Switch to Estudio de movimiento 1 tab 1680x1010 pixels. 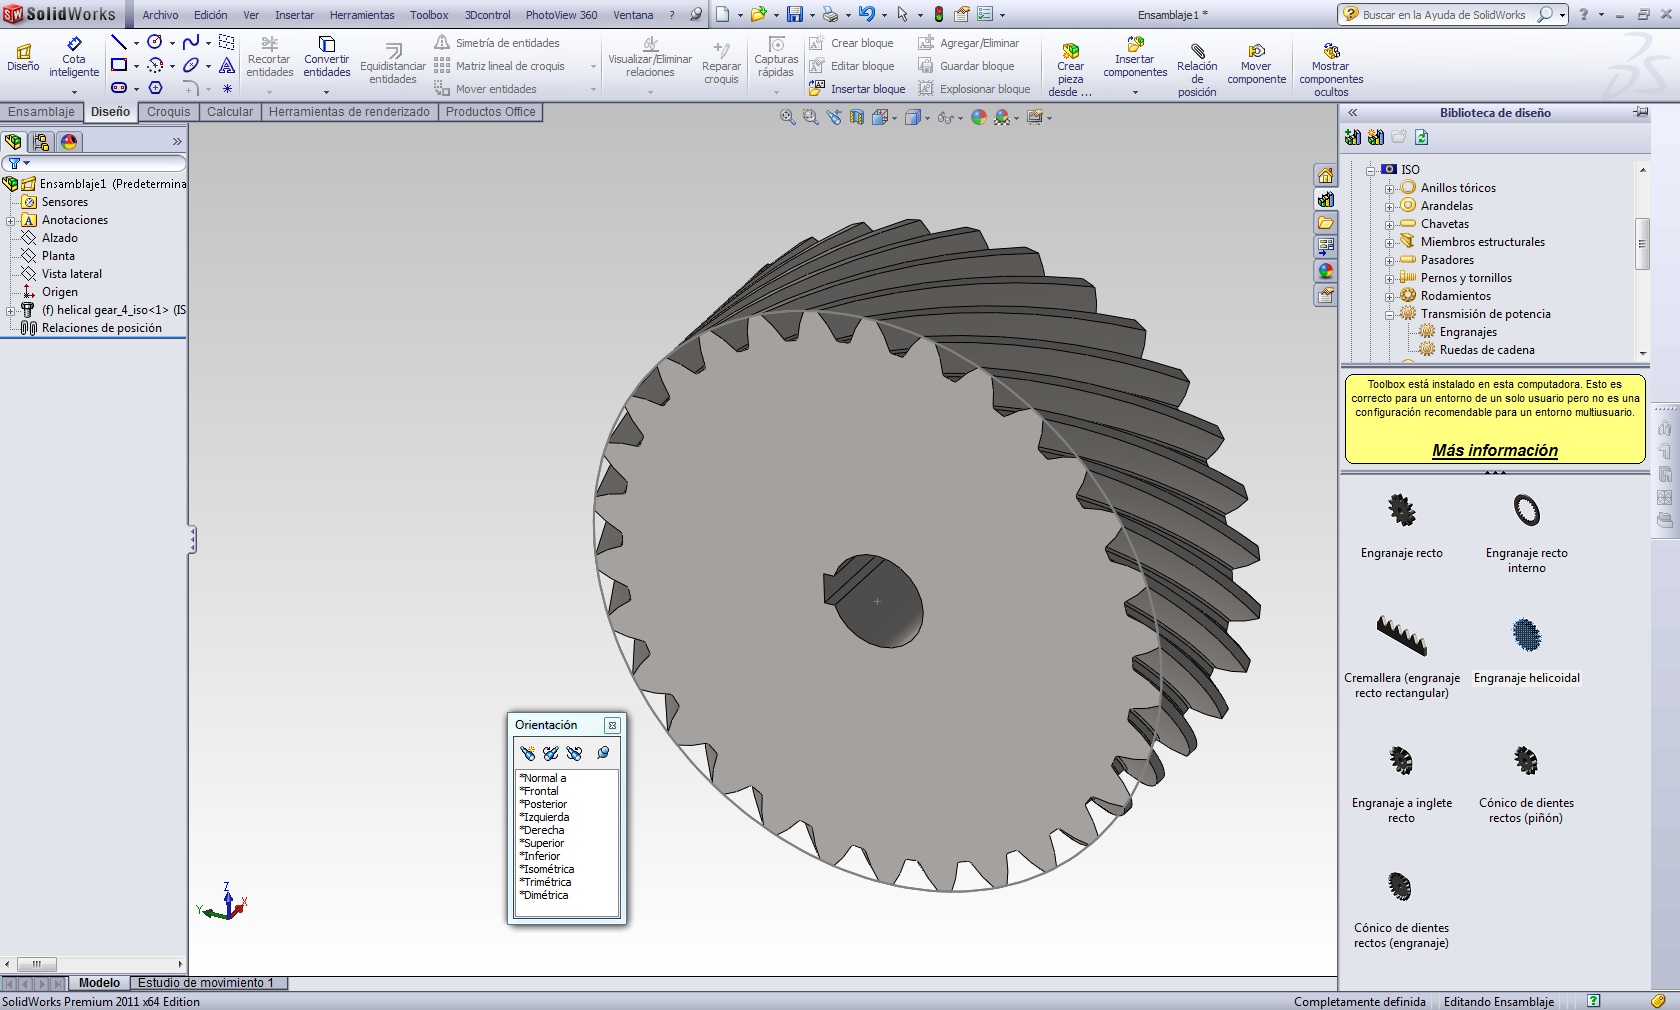(x=206, y=983)
